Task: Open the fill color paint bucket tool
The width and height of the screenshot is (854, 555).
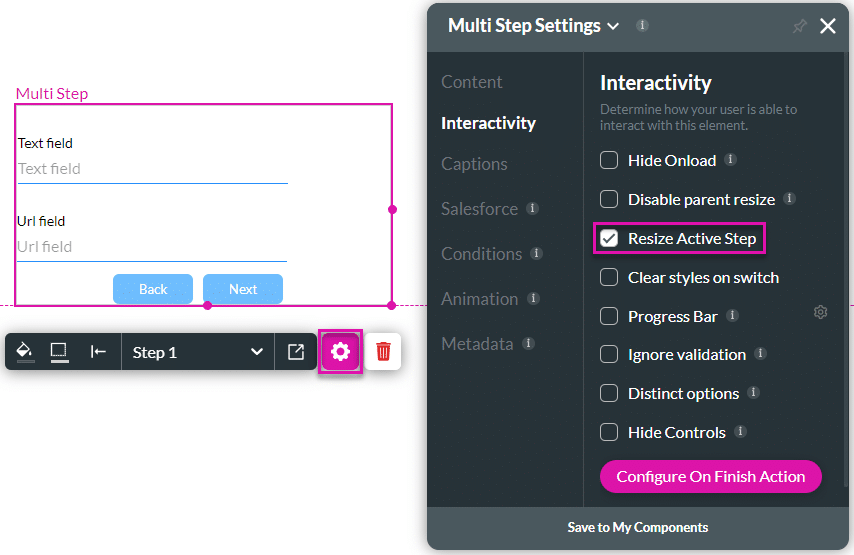Action: coord(24,351)
